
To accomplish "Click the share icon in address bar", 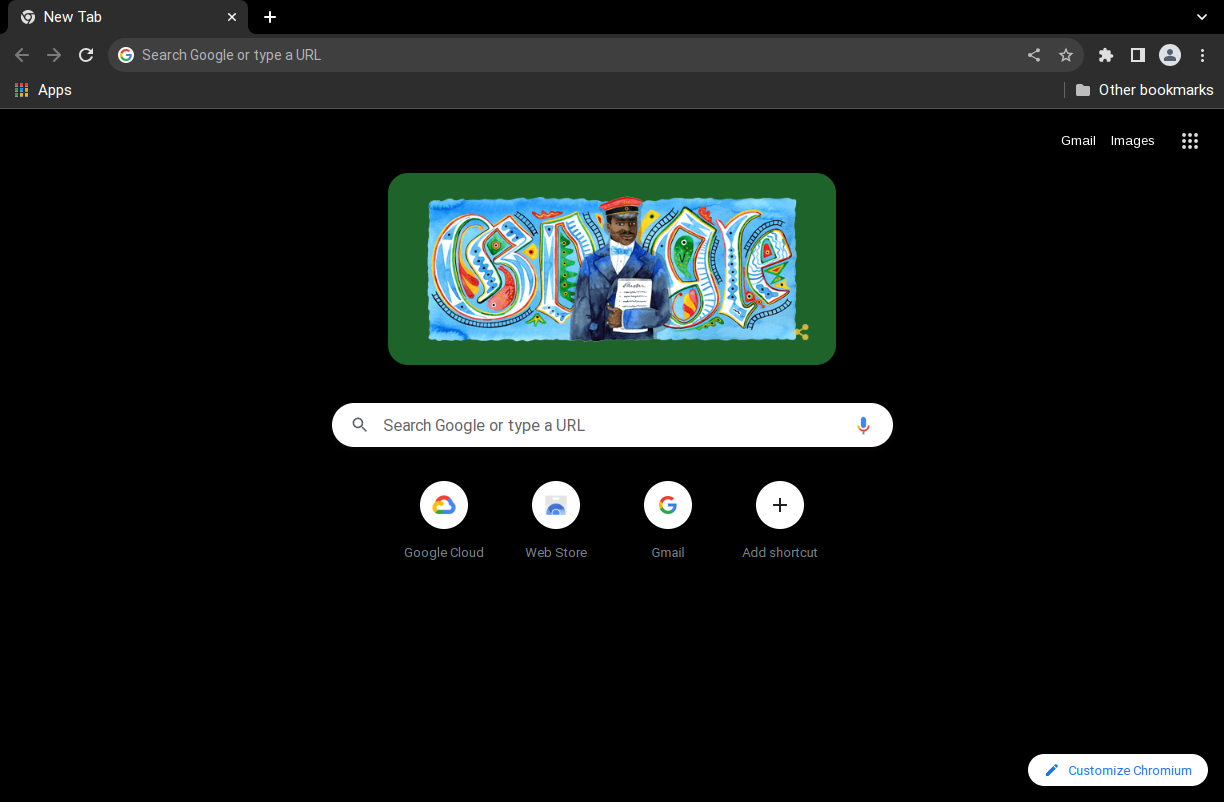I will click(1033, 55).
